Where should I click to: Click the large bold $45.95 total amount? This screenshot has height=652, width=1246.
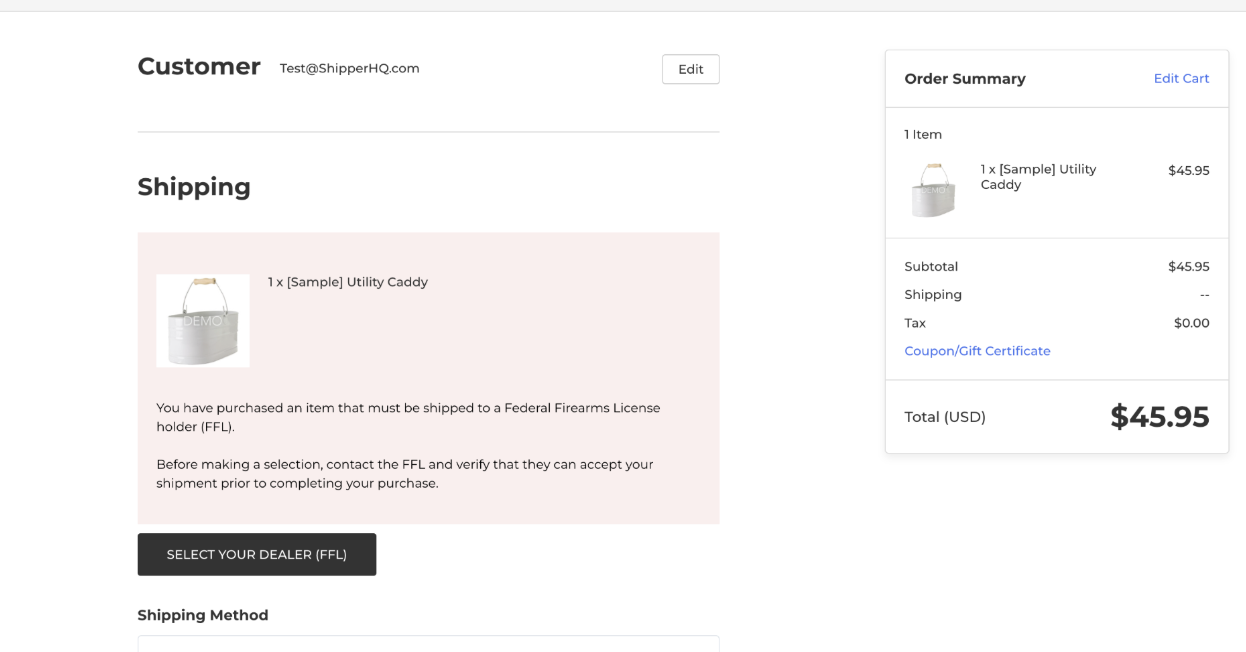click(x=1159, y=417)
